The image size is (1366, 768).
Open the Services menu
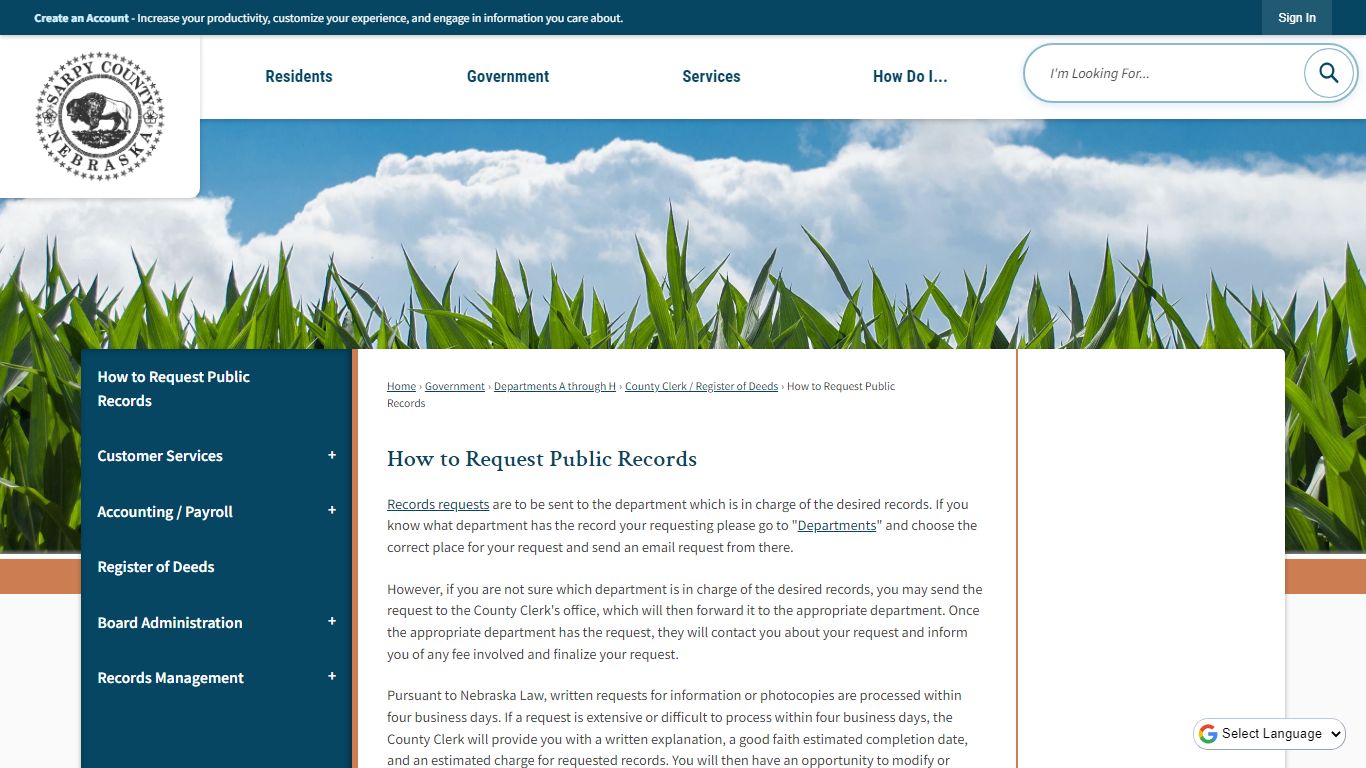[x=711, y=76]
